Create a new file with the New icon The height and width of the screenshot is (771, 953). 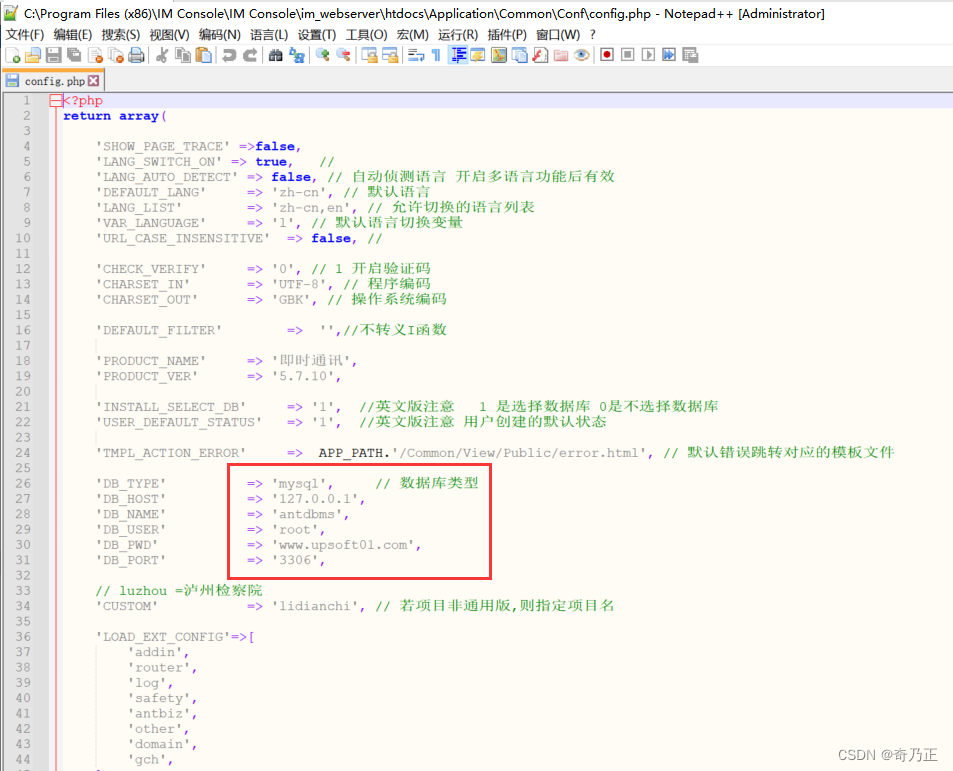pos(13,55)
